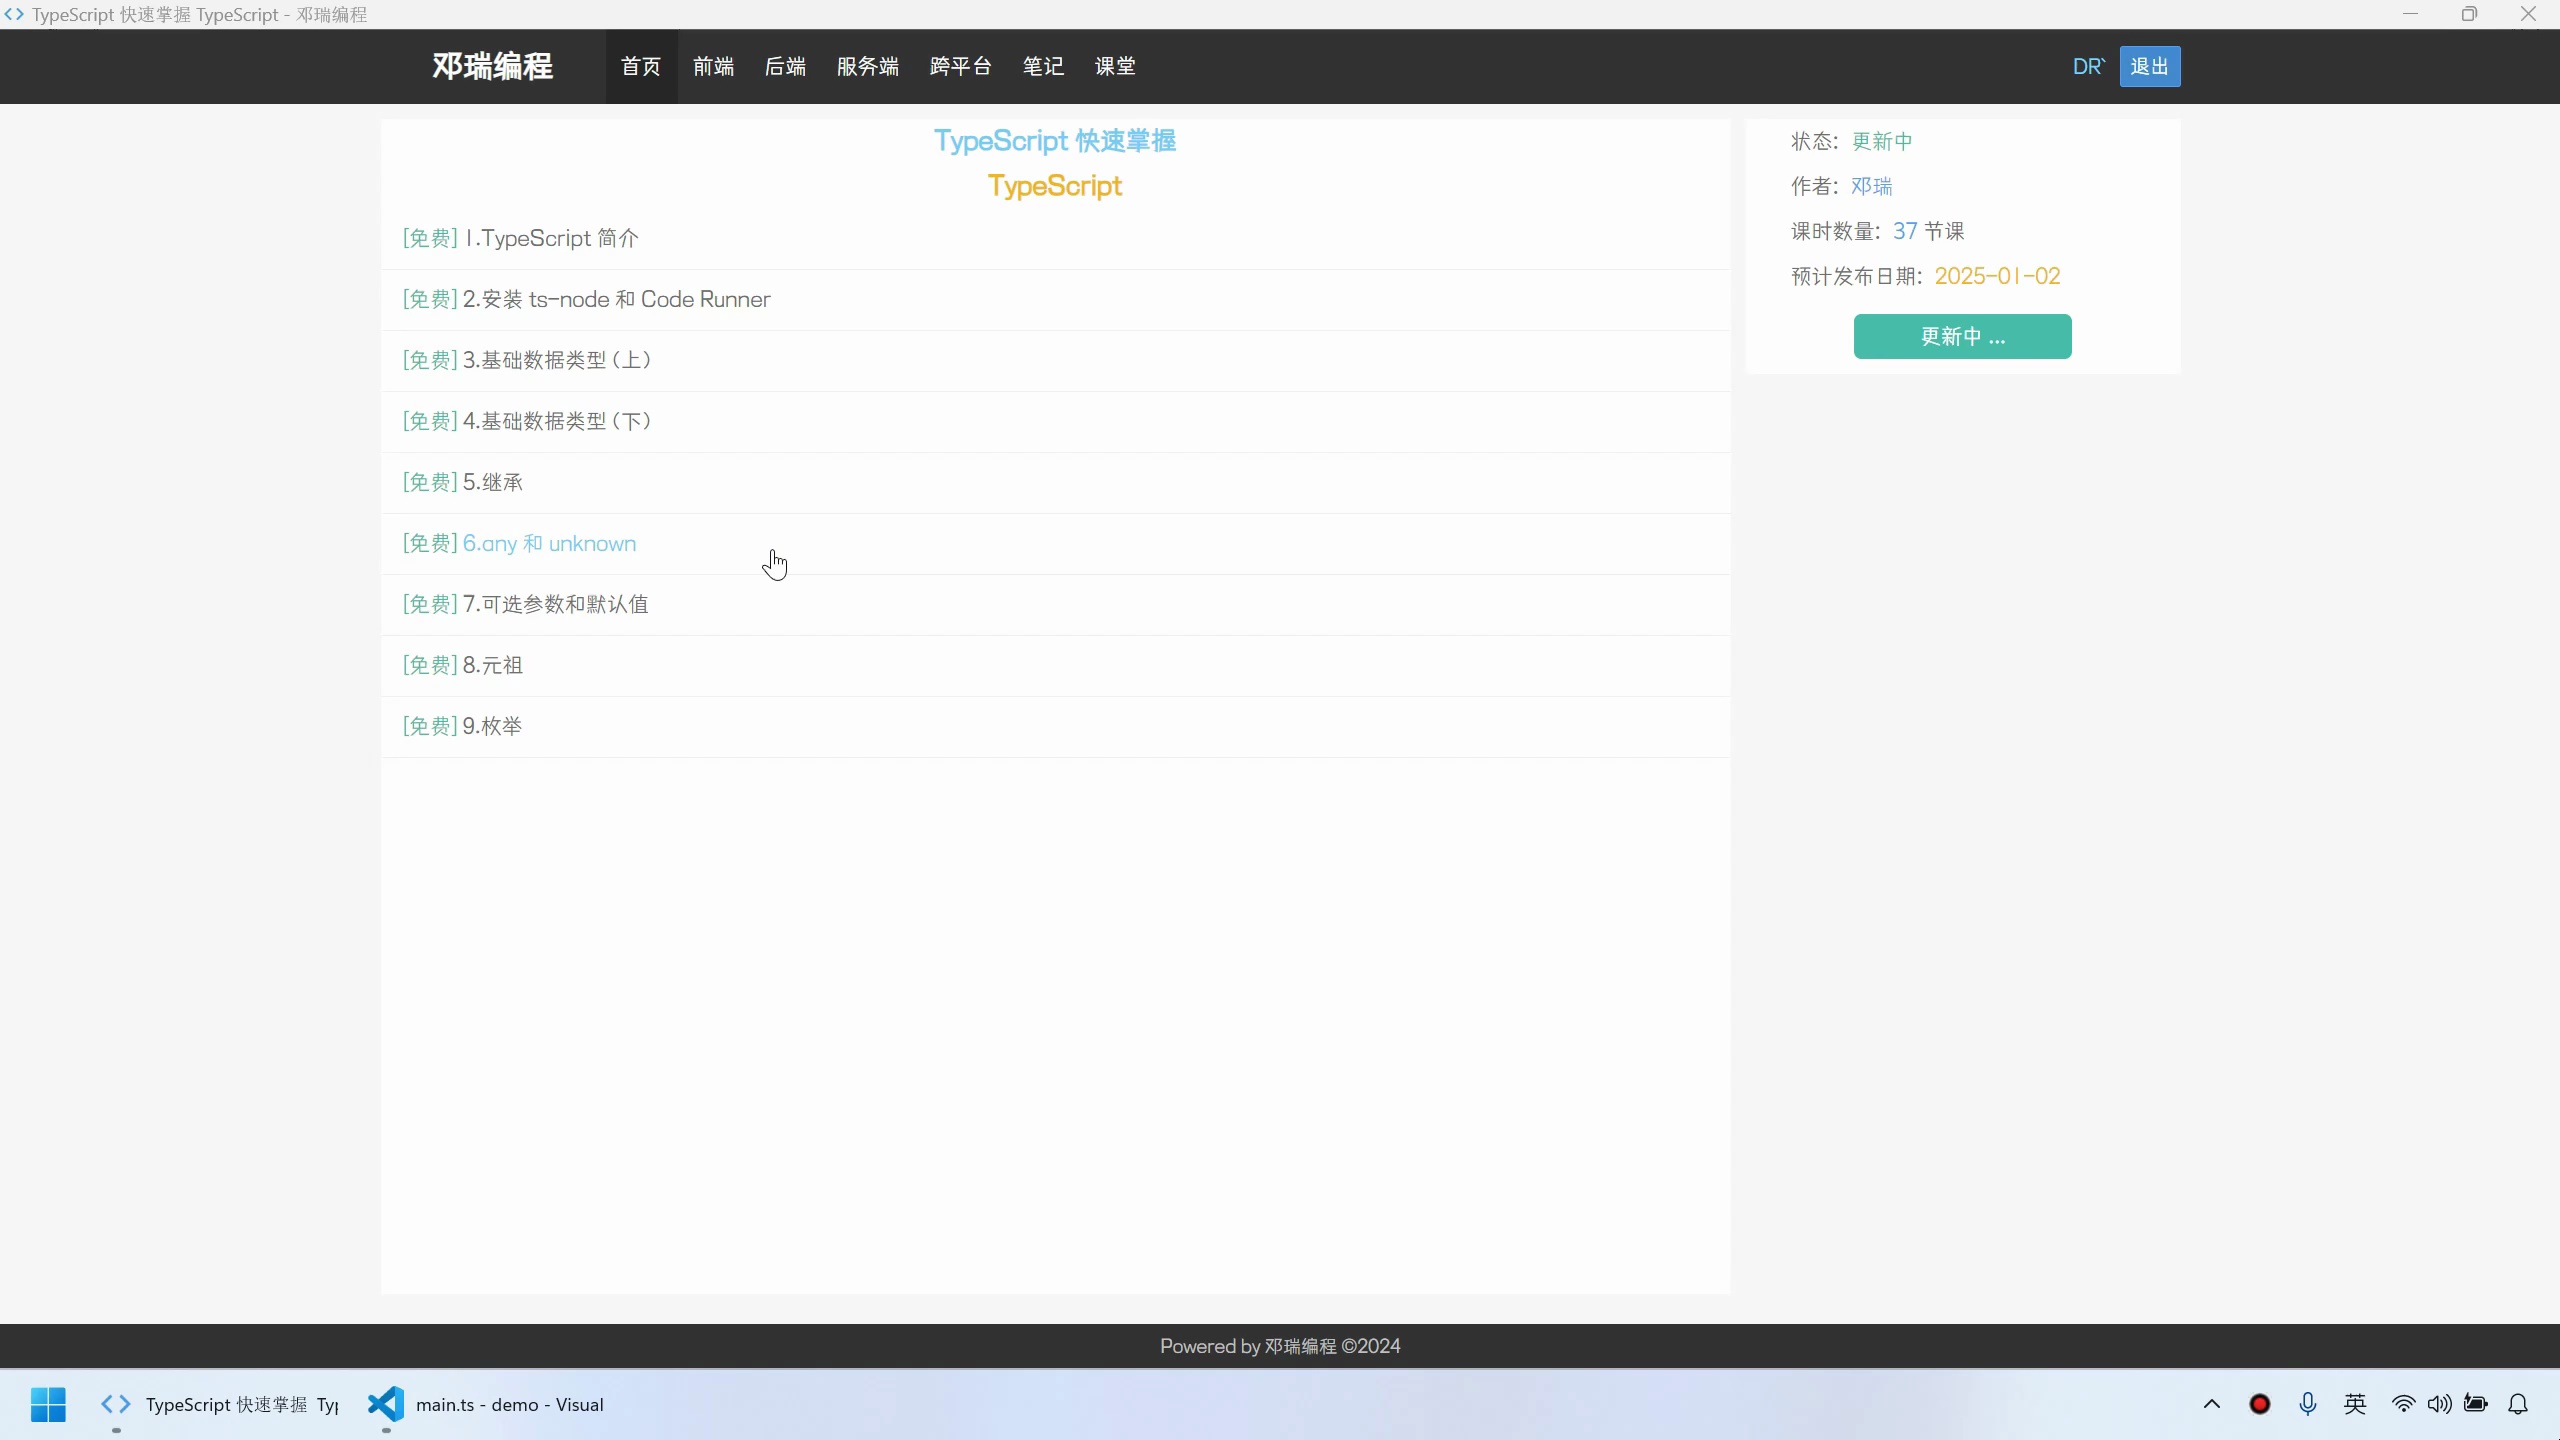Expand hidden system tray icons
2560x1440 pixels.
pyautogui.click(x=2211, y=1403)
